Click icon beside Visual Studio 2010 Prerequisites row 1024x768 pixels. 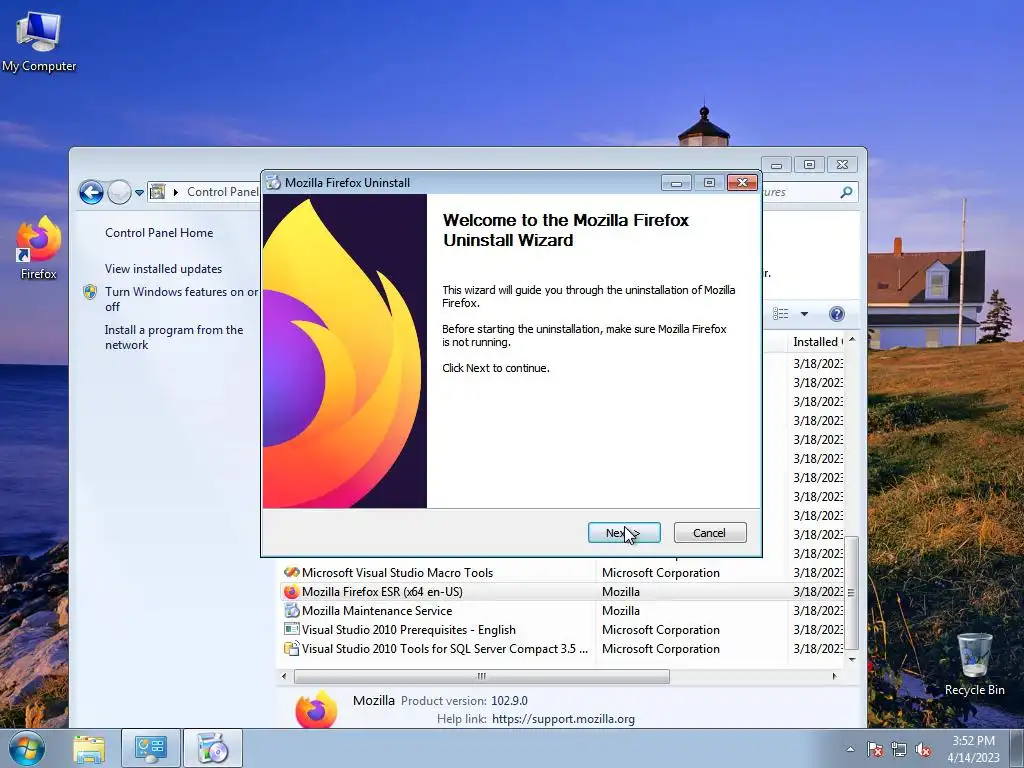pyautogui.click(x=291, y=630)
